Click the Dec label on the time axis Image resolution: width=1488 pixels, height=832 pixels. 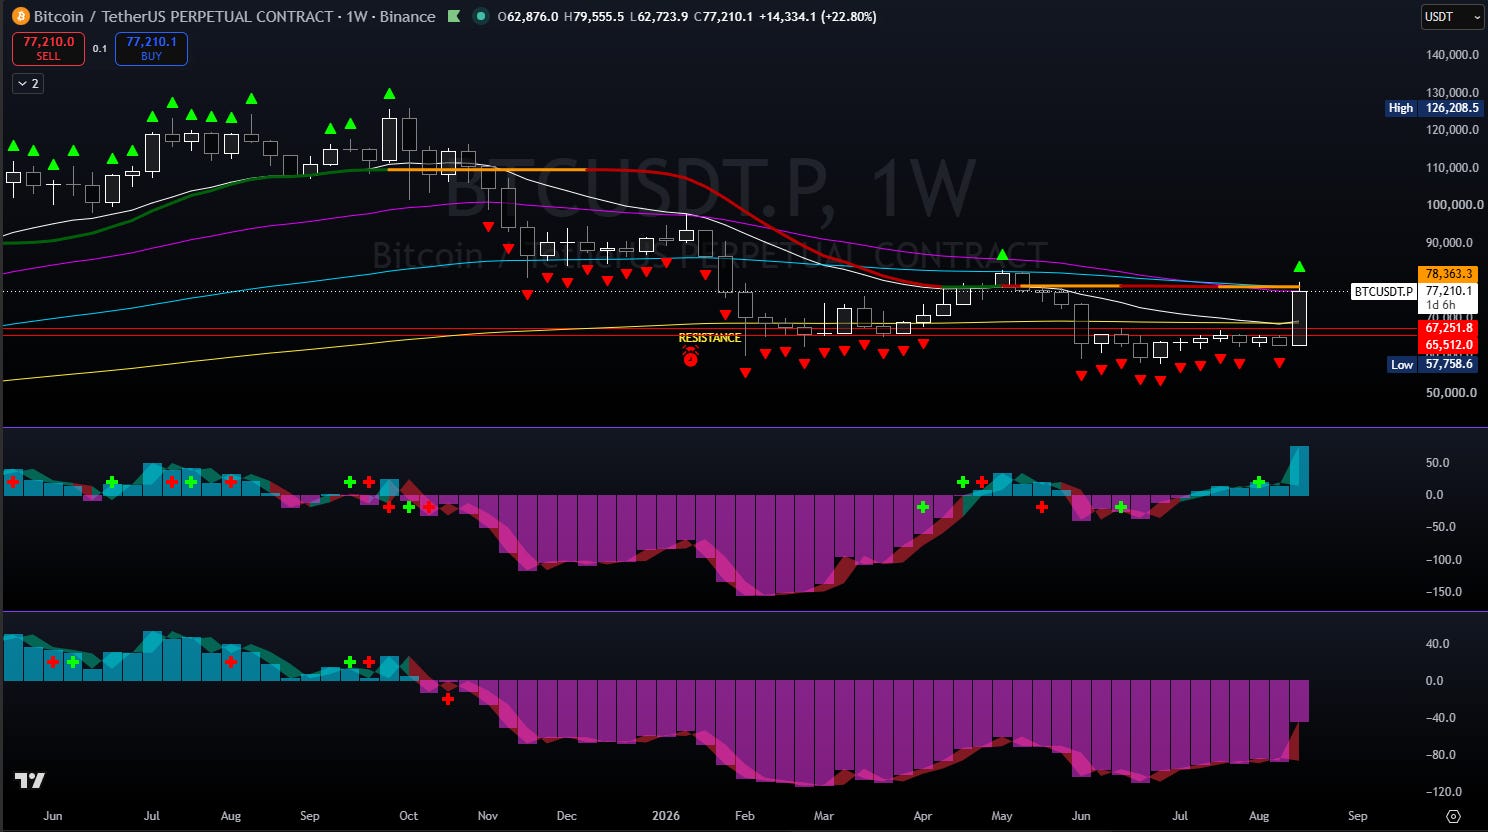click(x=567, y=816)
